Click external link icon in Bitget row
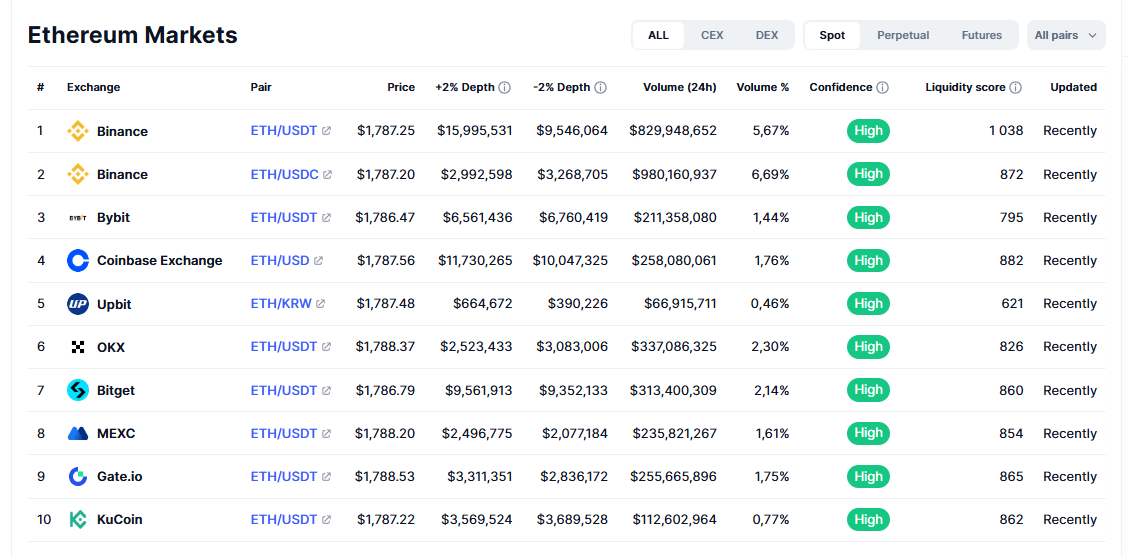The height and width of the screenshot is (557, 1128). (327, 390)
